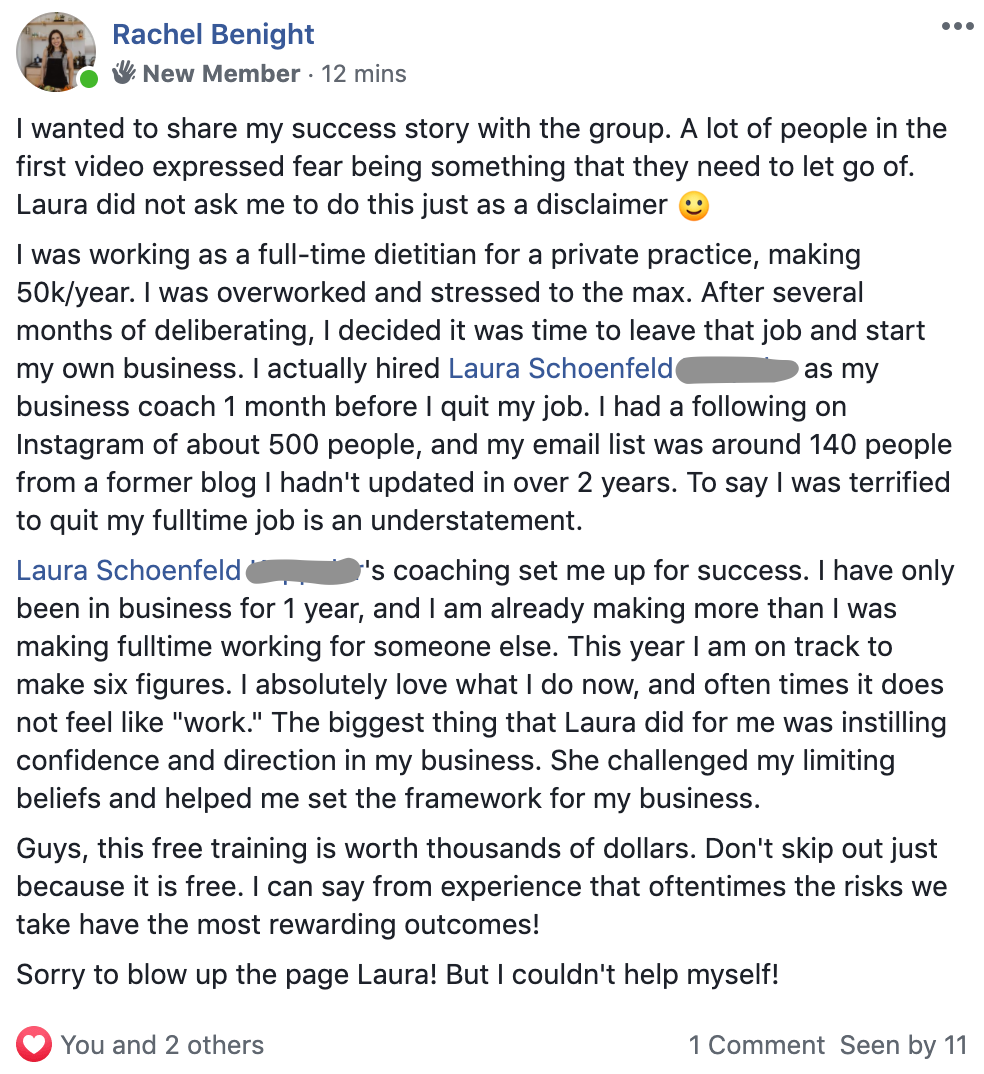984x1074 pixels.
Task: Open the Laura Schoenfeld mention after "actually hired"
Action: click(x=561, y=369)
